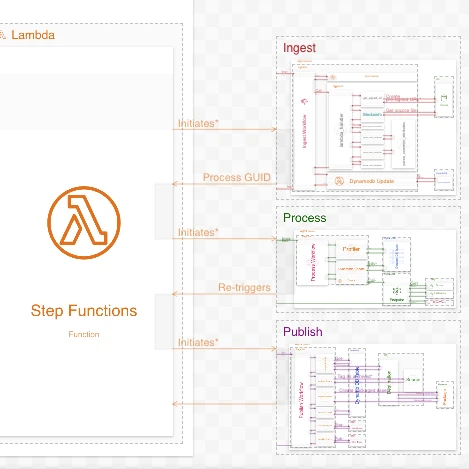Viewport: 469px width, 469px height.
Task: Select the Re-triggers arrow label
Action: 244,287
